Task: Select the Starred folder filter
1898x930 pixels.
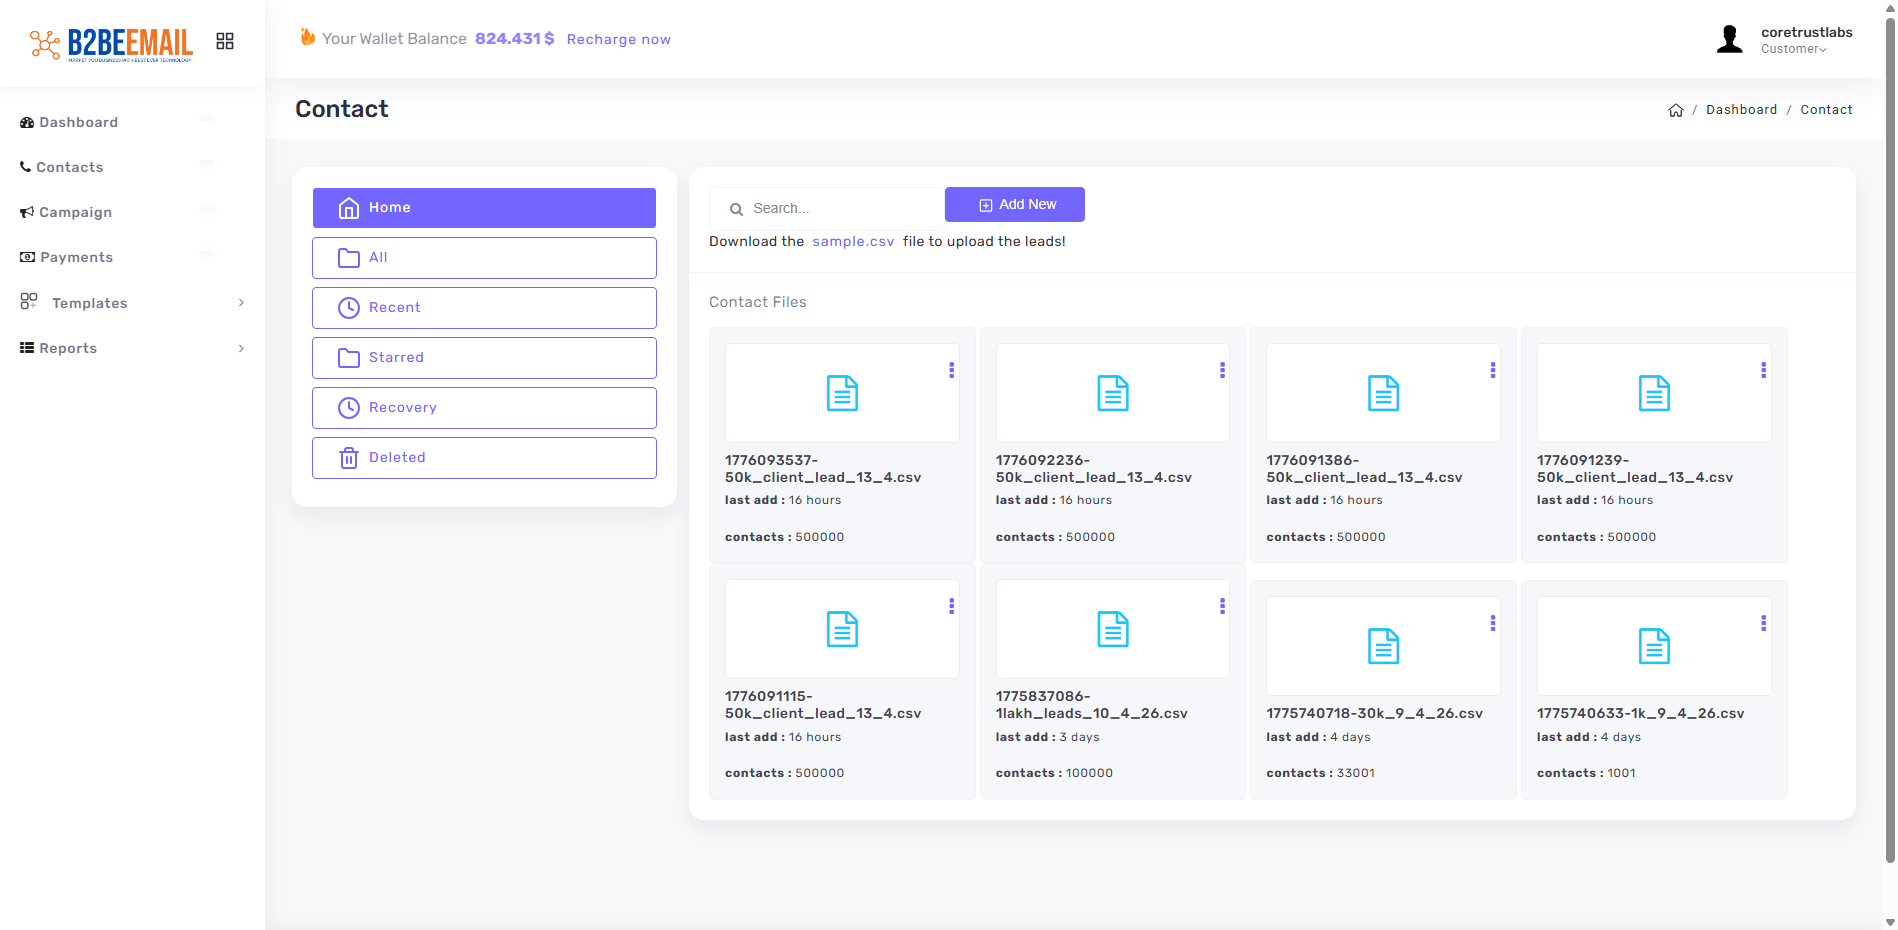Action: 484,358
